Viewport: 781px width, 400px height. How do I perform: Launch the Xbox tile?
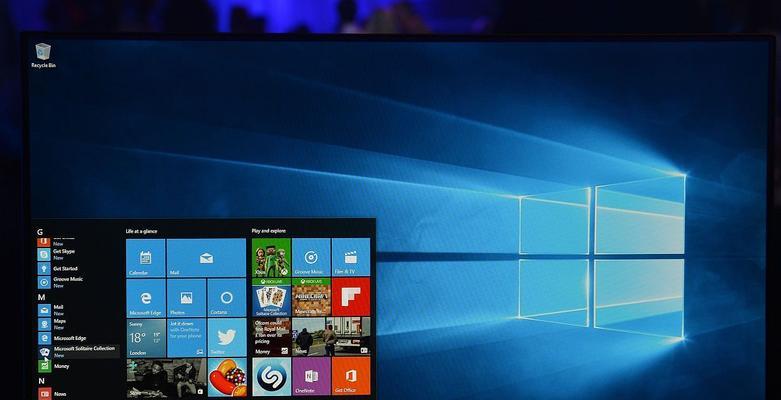tap(270, 257)
